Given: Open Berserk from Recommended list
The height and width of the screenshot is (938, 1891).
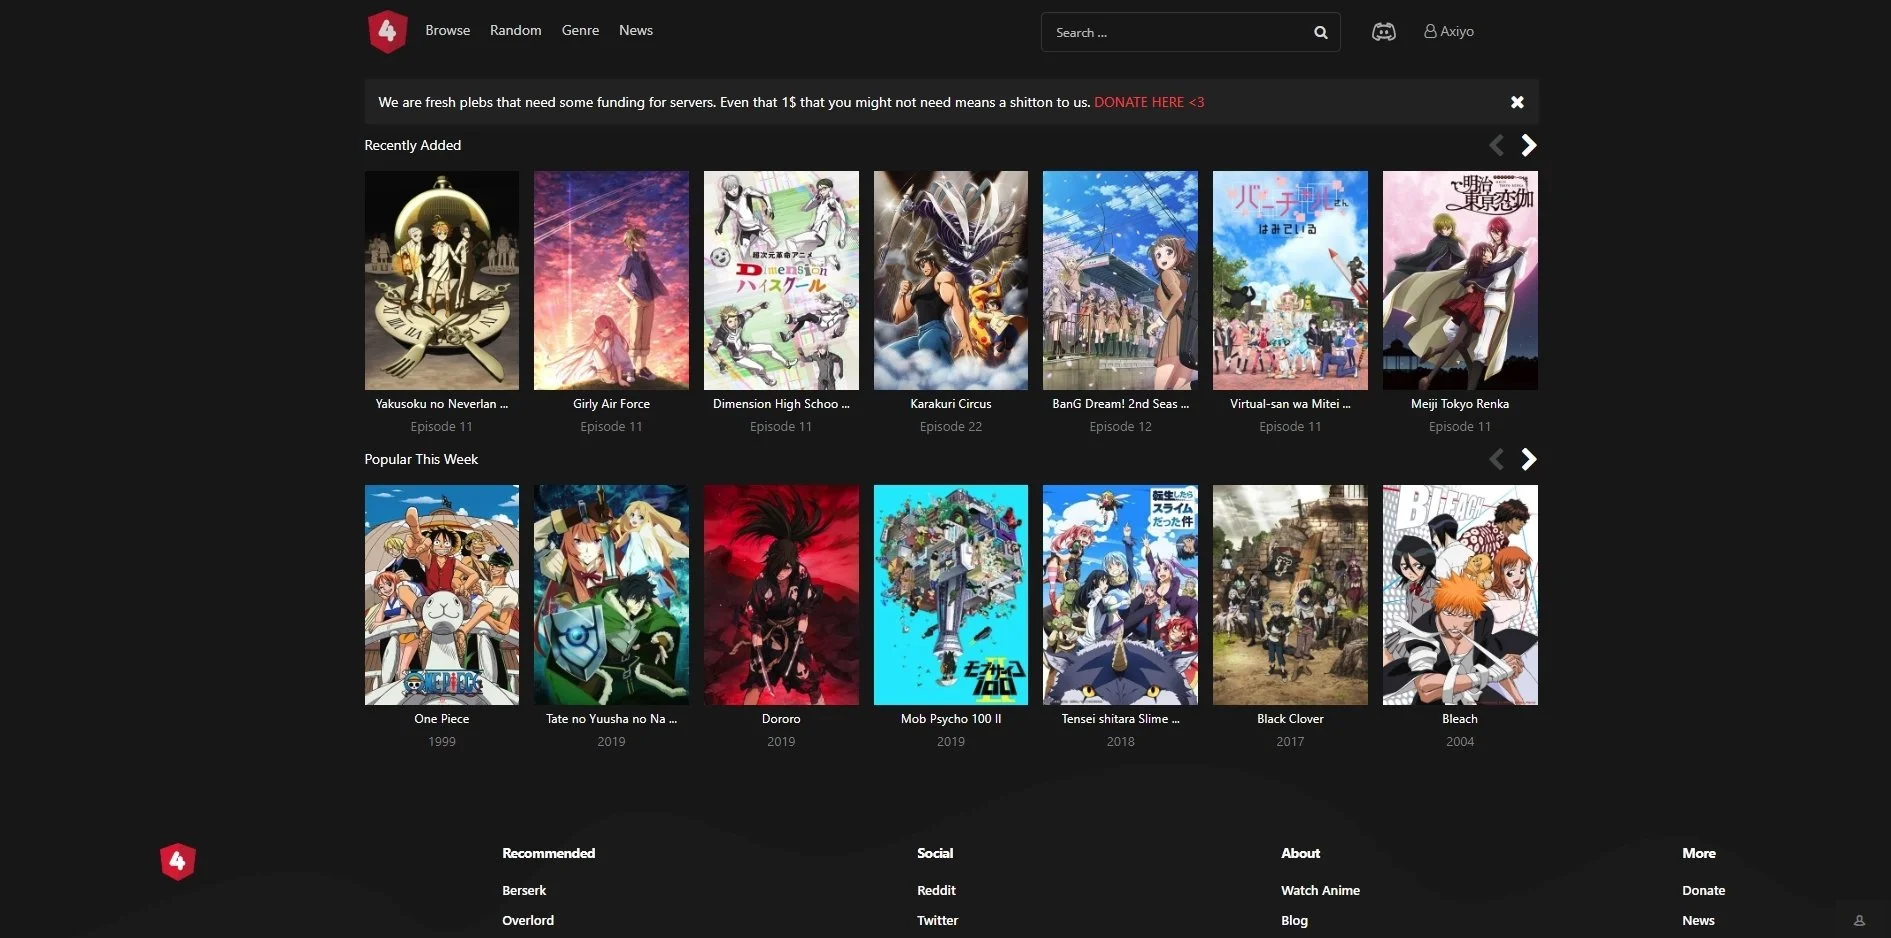Looking at the screenshot, I should [524, 890].
